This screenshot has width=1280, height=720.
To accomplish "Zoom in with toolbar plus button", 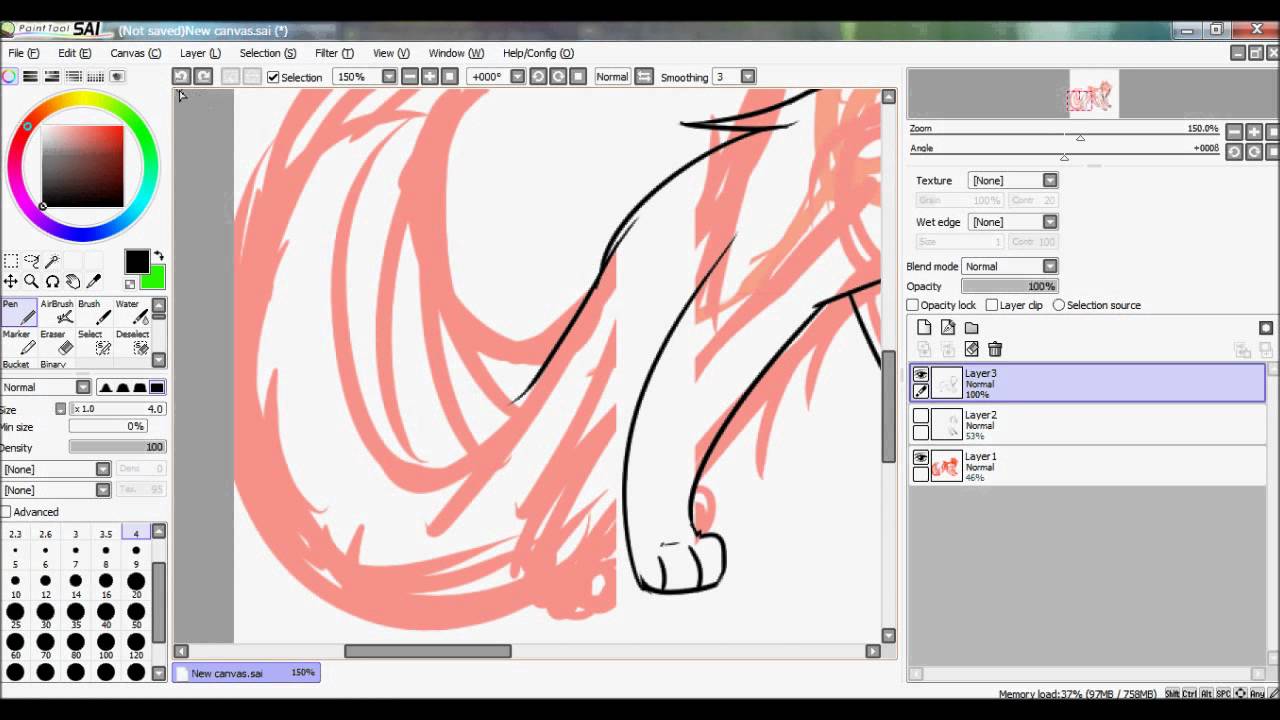I will (430, 76).
